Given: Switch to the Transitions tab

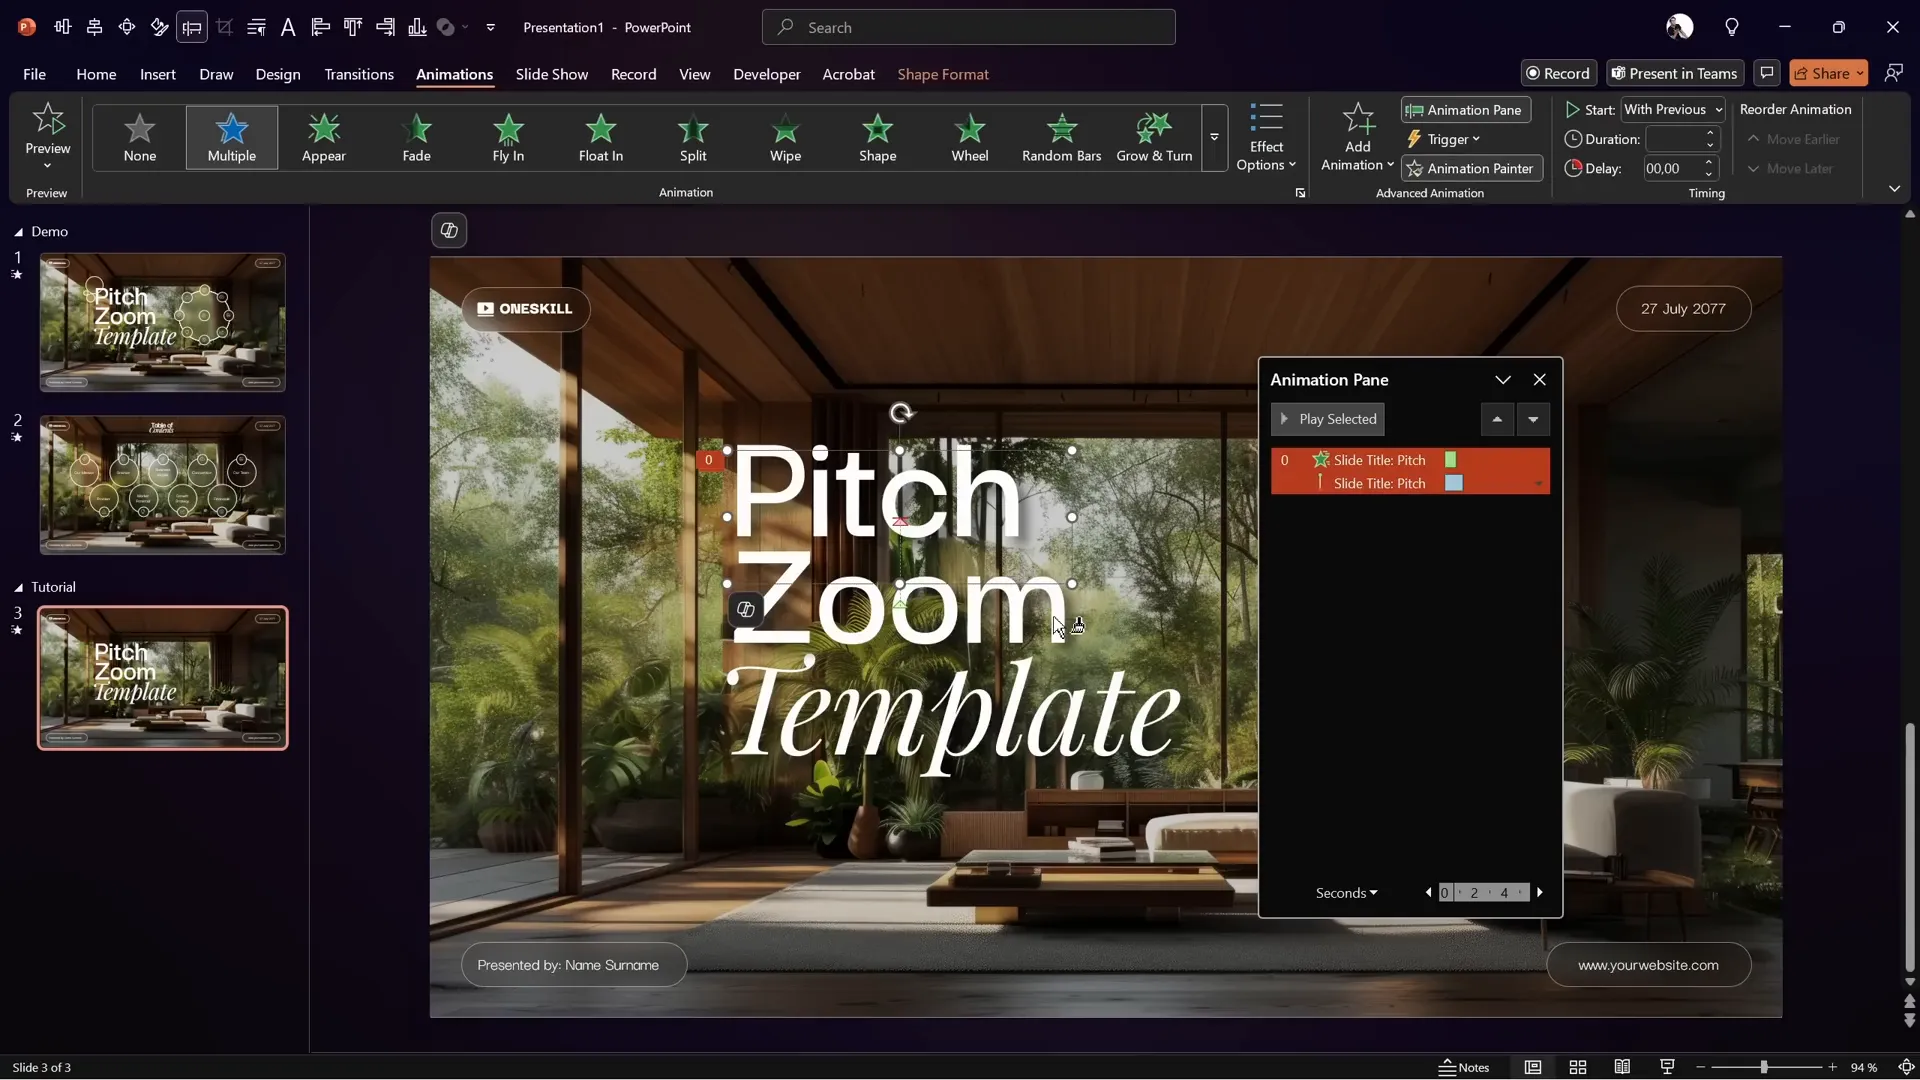Looking at the screenshot, I should (x=359, y=74).
